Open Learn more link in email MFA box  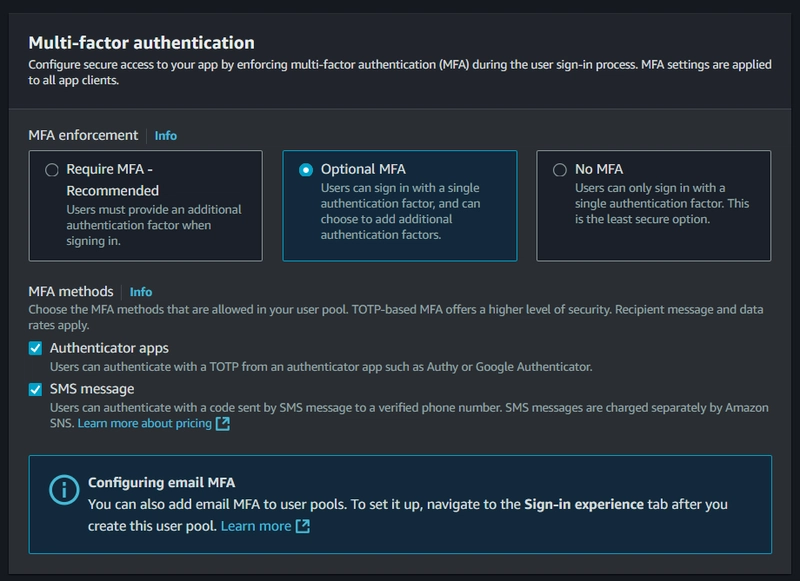[256, 526]
